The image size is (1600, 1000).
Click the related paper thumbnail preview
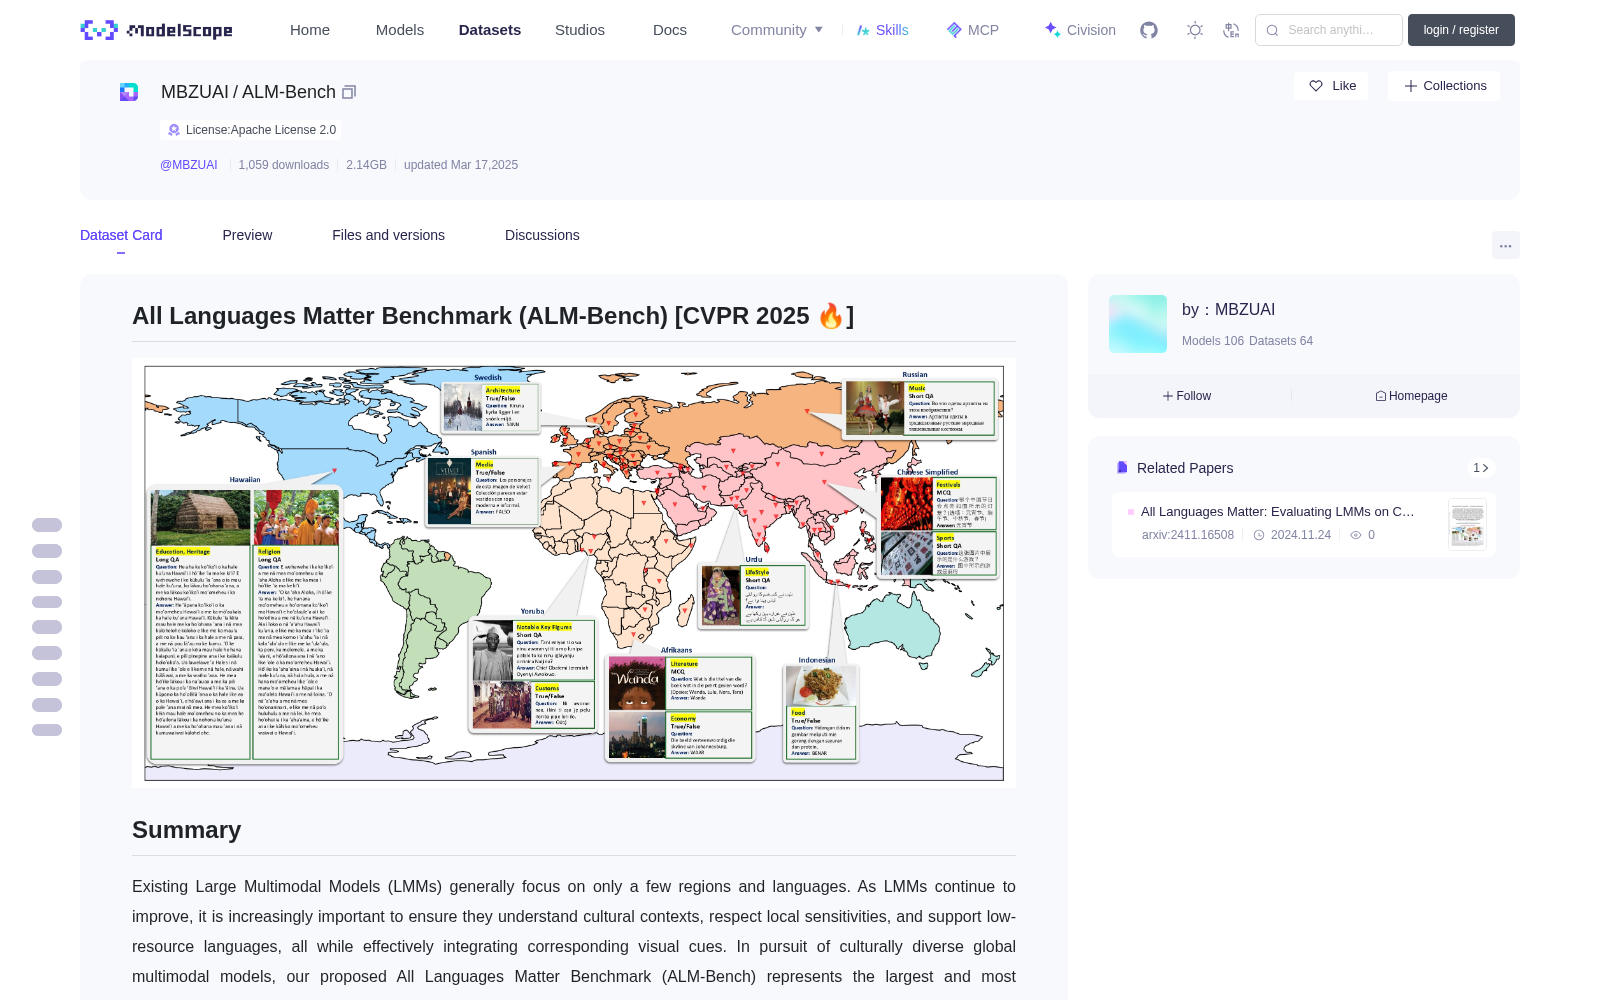1467,524
